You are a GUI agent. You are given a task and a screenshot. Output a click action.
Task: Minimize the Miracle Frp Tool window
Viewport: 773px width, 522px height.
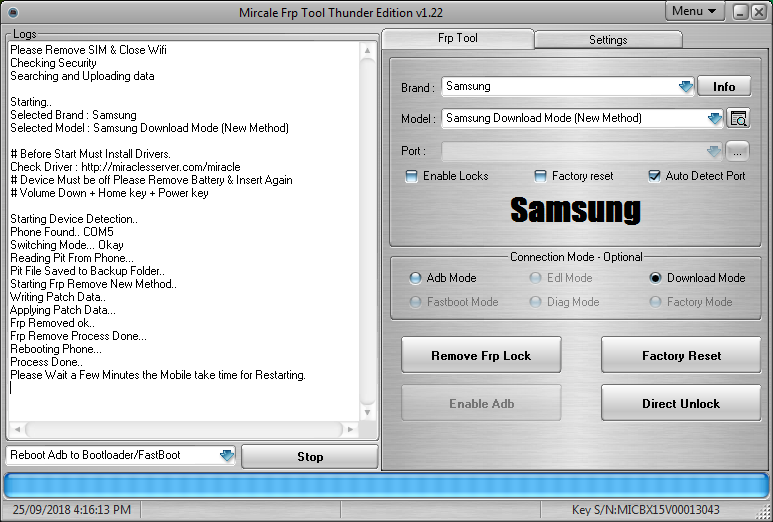click(740, 12)
